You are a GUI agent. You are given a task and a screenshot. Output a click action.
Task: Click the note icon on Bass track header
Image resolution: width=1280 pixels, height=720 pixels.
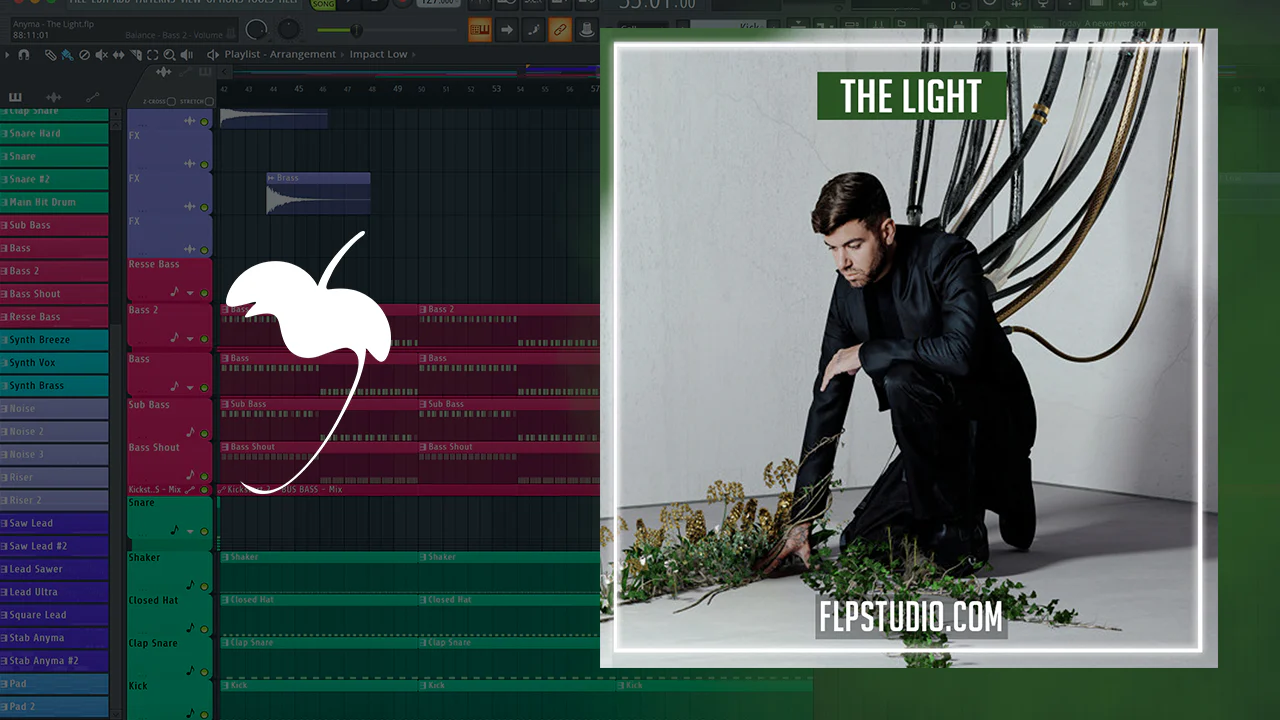pos(174,385)
